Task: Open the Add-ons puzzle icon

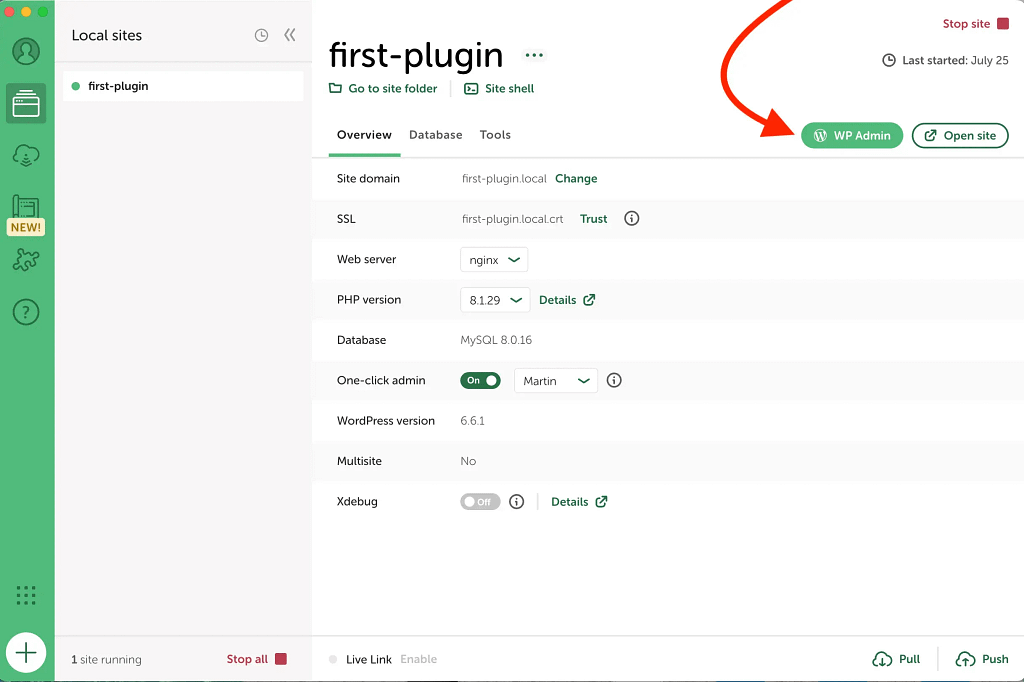Action: coord(26,260)
